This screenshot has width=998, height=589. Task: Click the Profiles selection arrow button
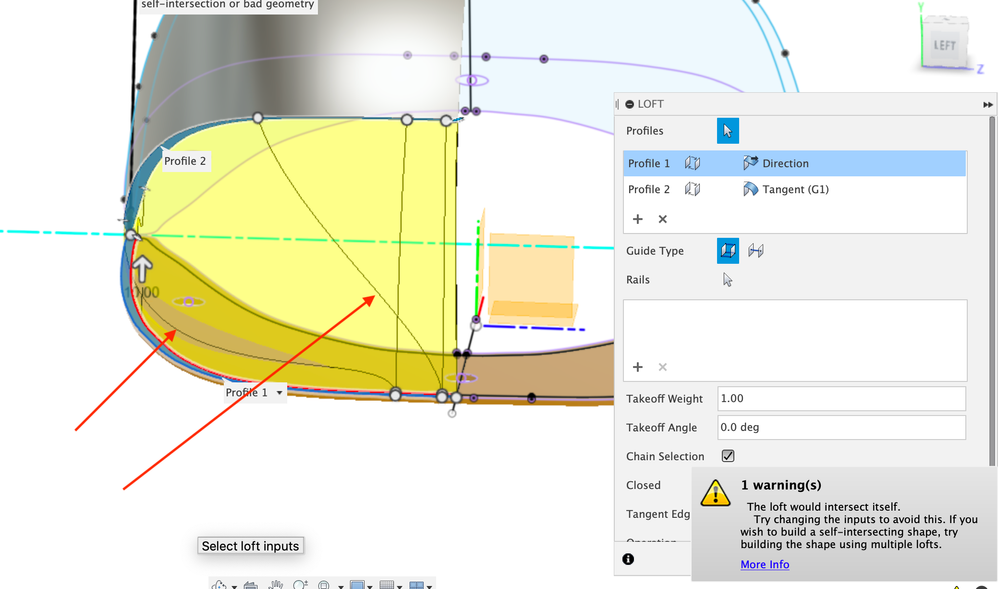727,131
